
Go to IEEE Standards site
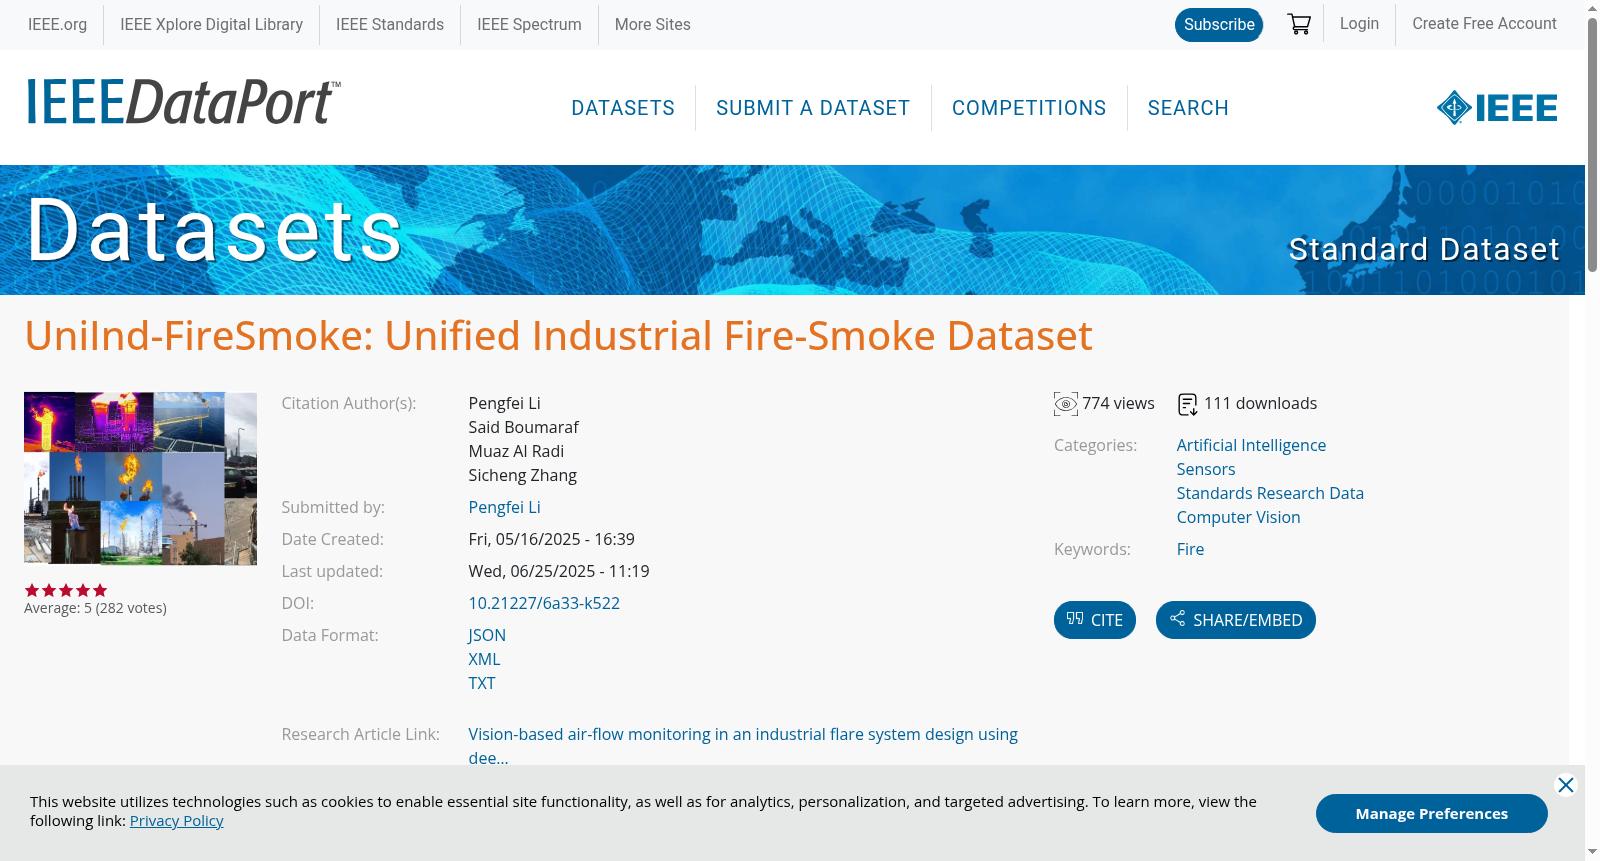[x=390, y=24]
